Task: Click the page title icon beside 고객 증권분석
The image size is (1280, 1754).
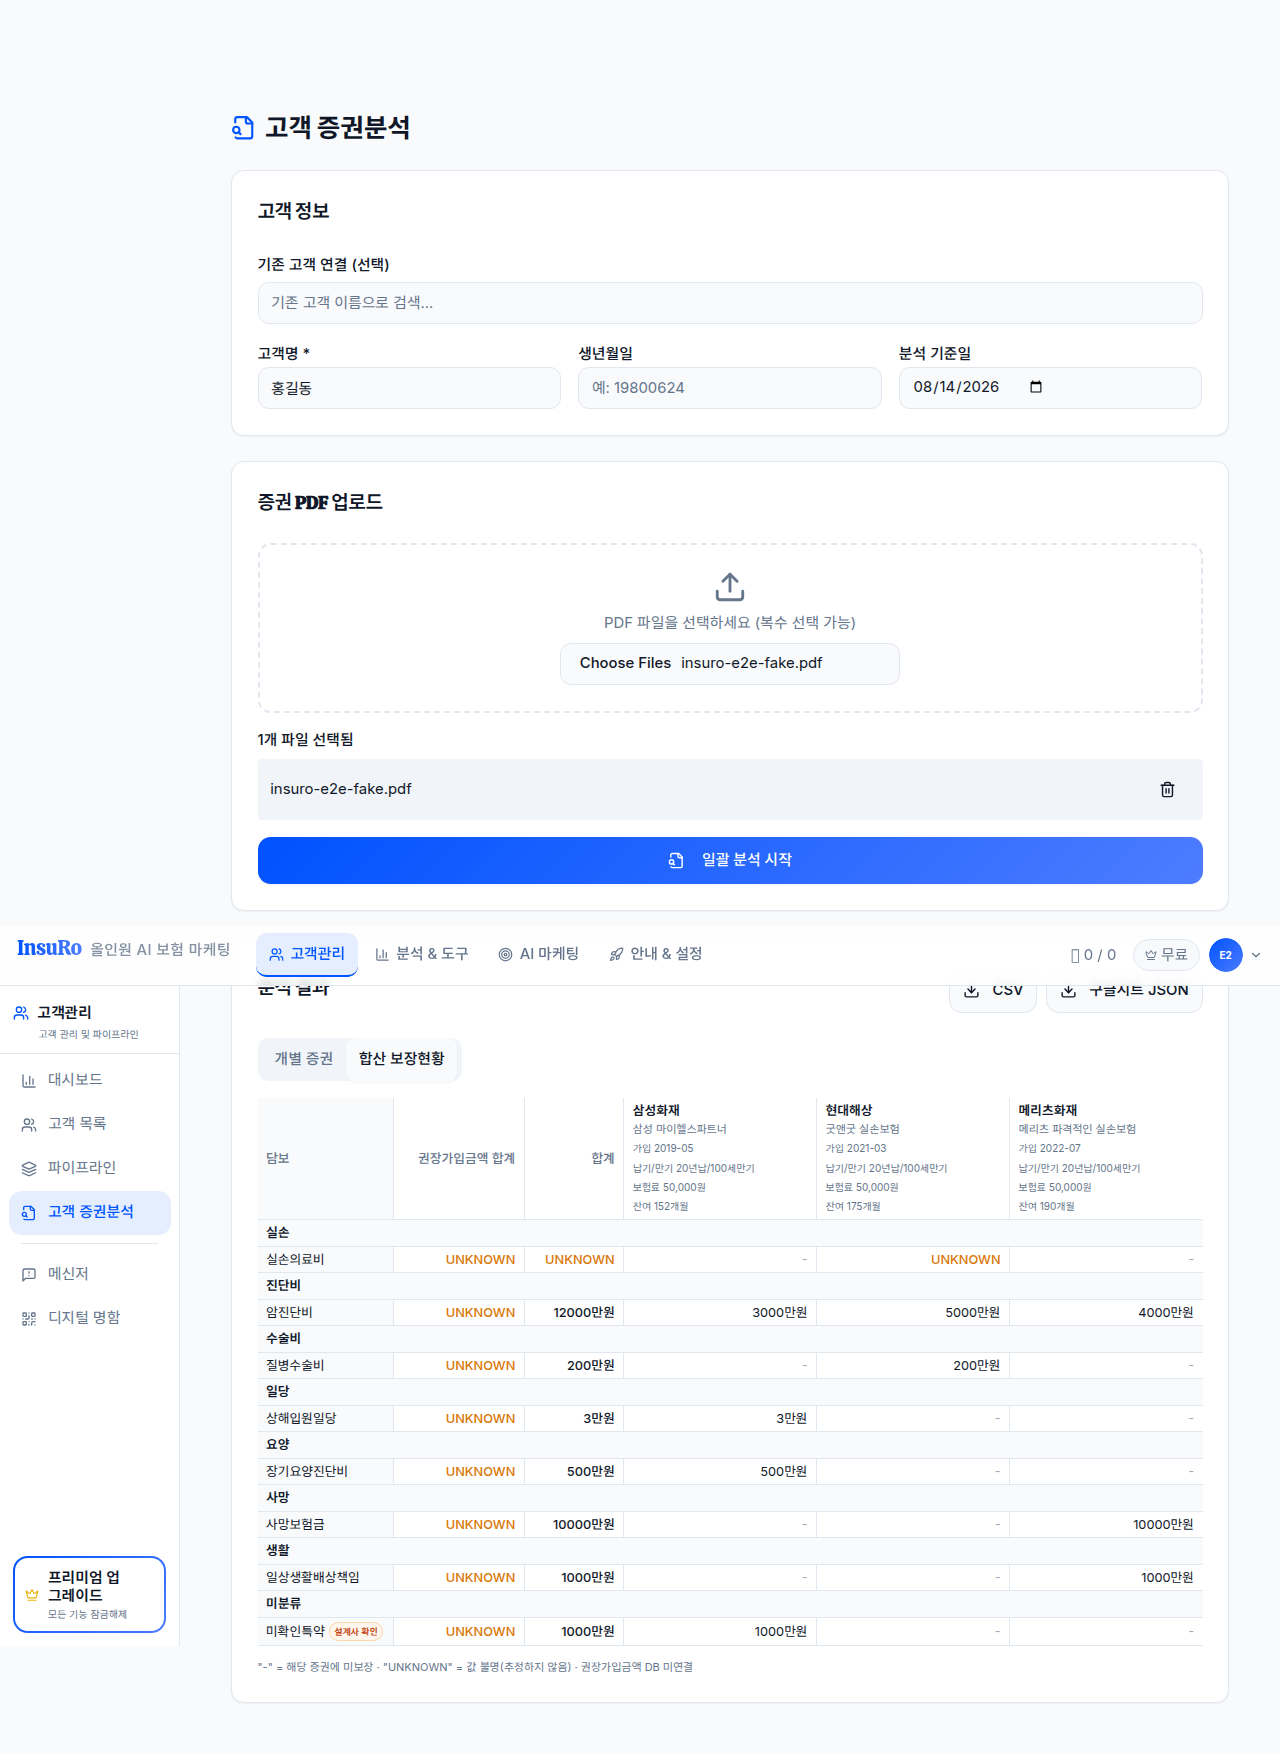Action: click(243, 128)
